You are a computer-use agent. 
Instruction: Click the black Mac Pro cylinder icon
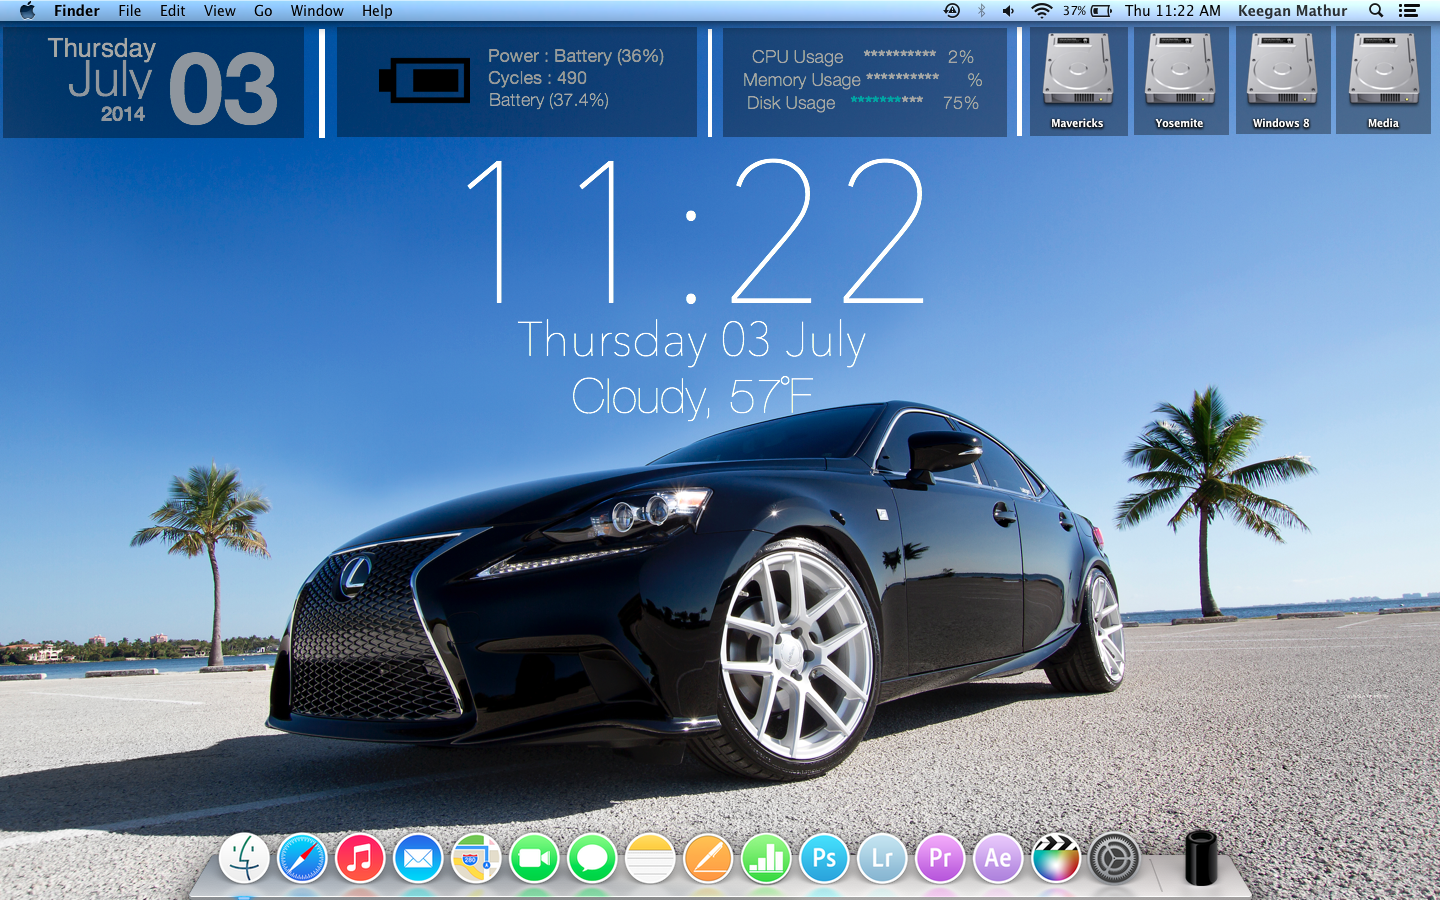coord(1200,857)
